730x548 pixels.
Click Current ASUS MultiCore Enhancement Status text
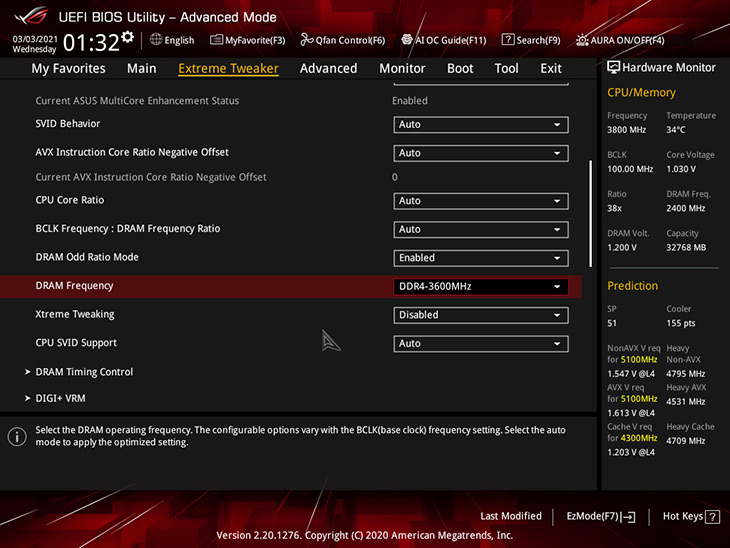click(137, 101)
